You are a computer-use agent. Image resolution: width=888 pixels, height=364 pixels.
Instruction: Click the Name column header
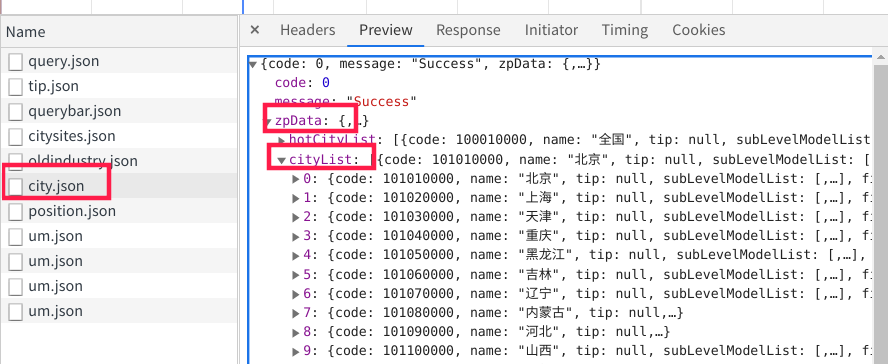coord(119,32)
